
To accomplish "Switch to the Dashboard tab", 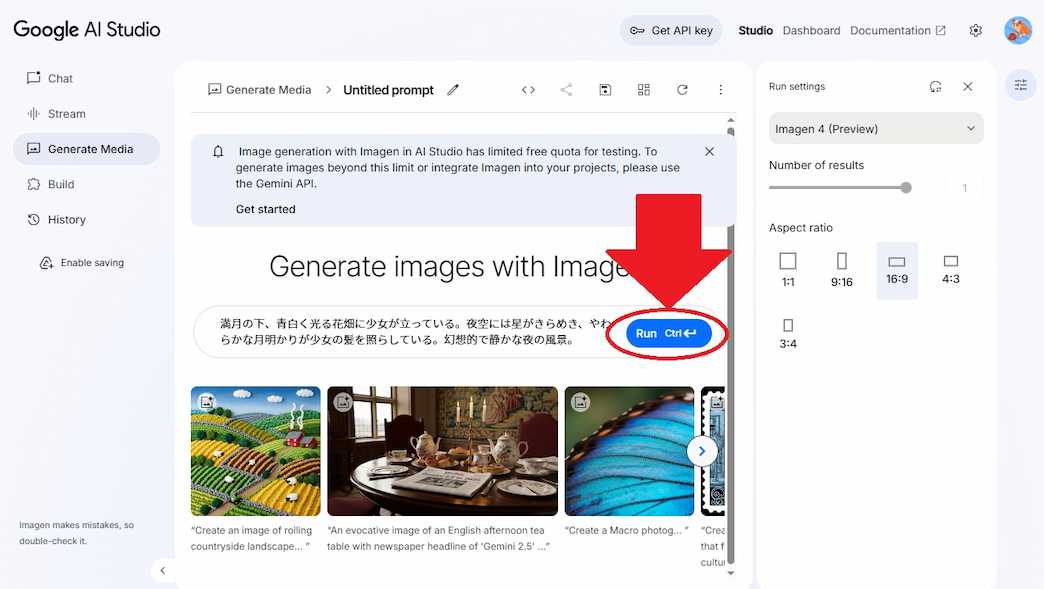I will pos(811,30).
